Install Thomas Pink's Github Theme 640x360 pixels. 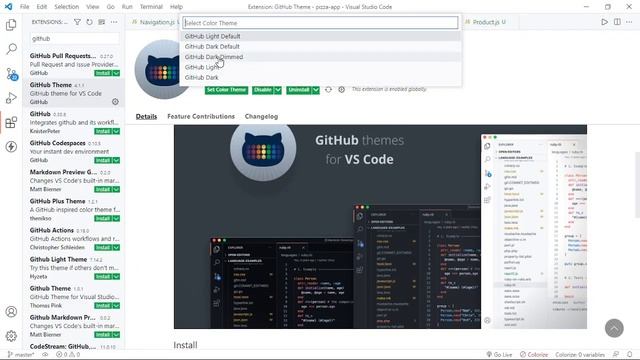coord(103,306)
